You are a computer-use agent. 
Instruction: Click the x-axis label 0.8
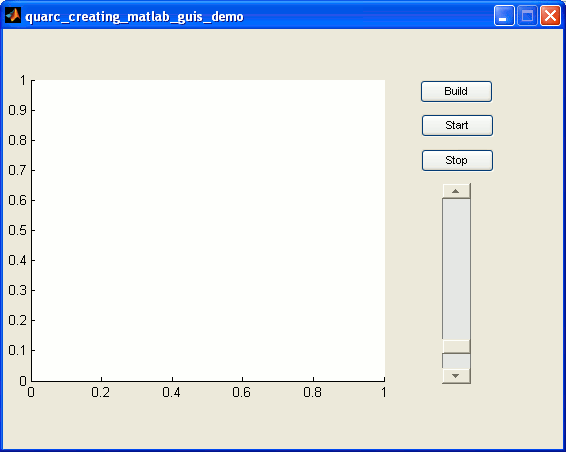(x=313, y=392)
